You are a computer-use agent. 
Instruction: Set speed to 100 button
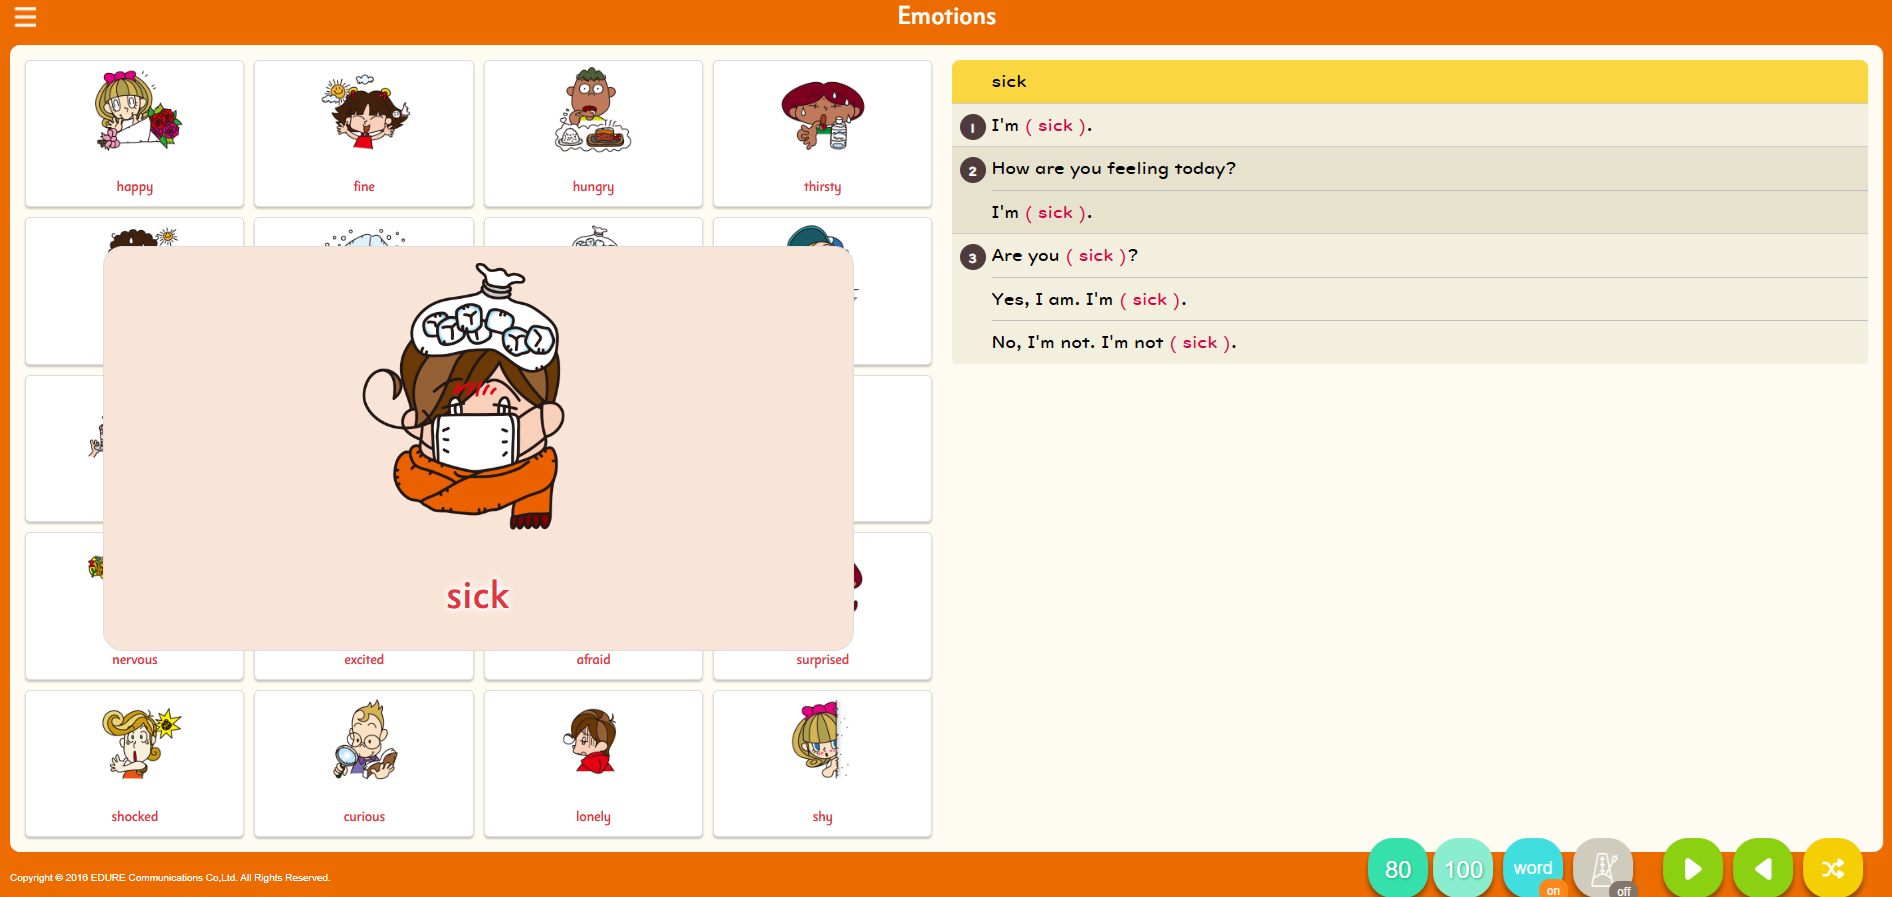click(x=1463, y=868)
